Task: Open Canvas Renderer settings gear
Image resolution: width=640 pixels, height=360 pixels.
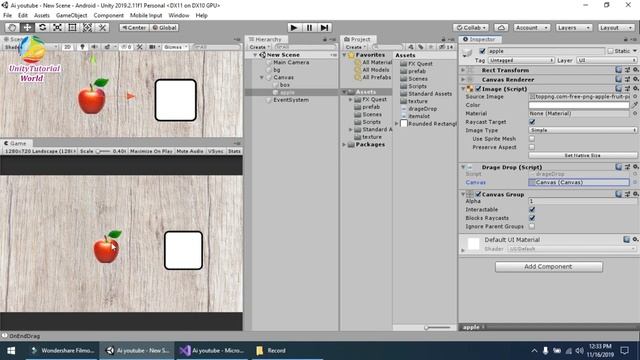Action: click(635, 79)
